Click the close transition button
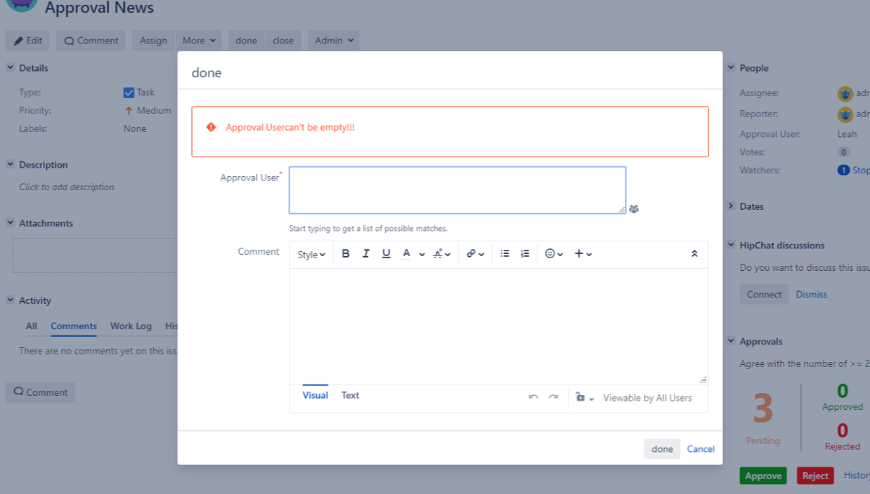The image size is (870, 494). (283, 41)
